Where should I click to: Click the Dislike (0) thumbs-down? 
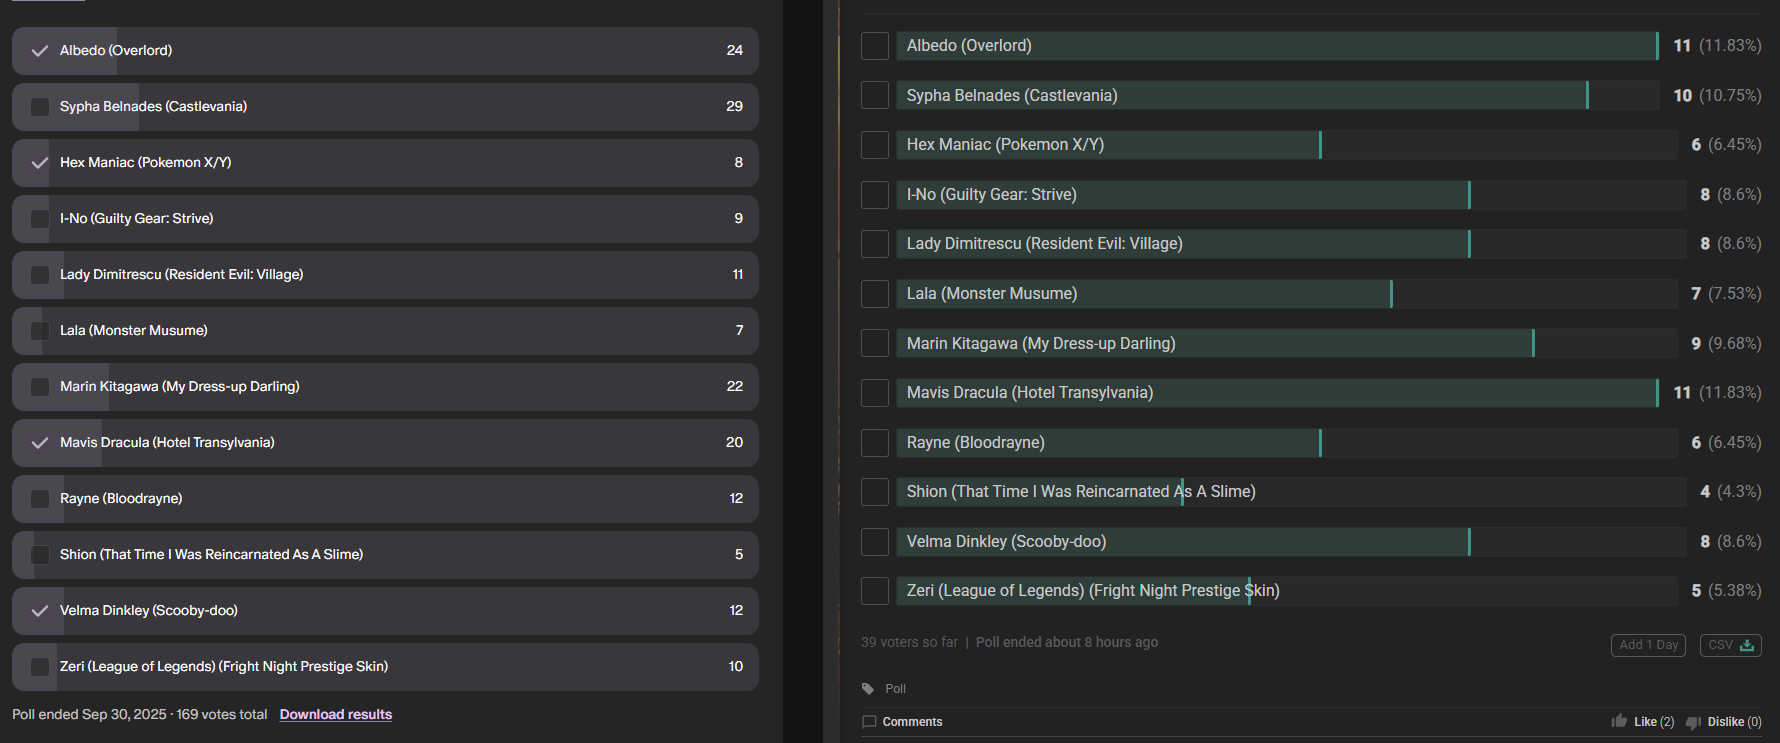pos(1693,722)
